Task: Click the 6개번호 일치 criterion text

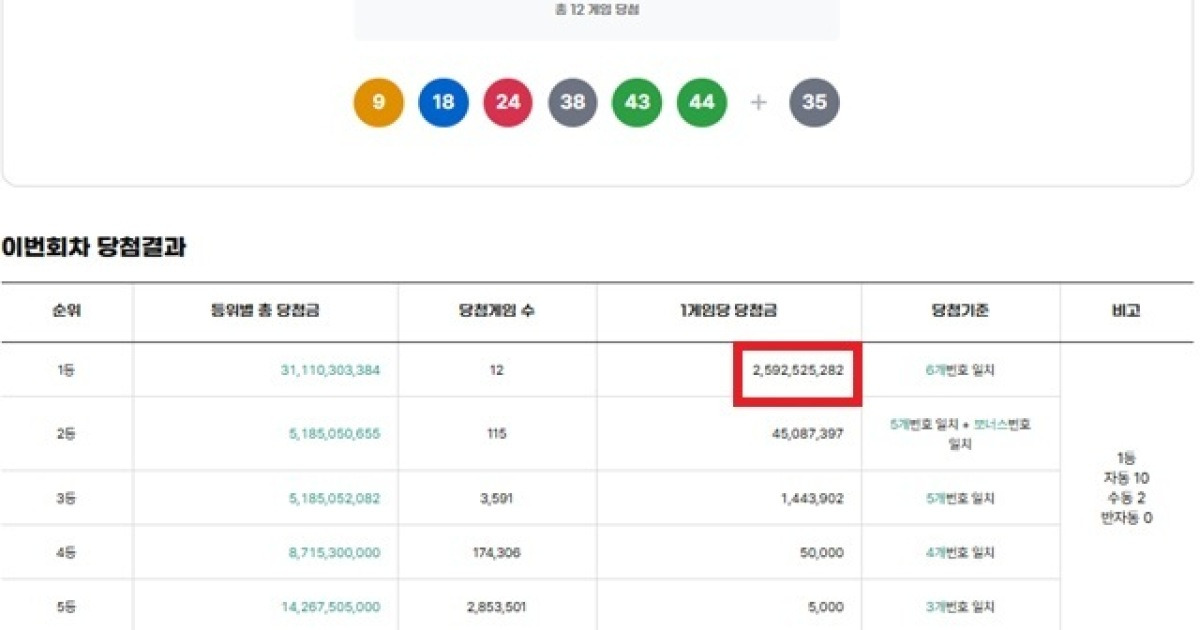Action: coord(960,370)
